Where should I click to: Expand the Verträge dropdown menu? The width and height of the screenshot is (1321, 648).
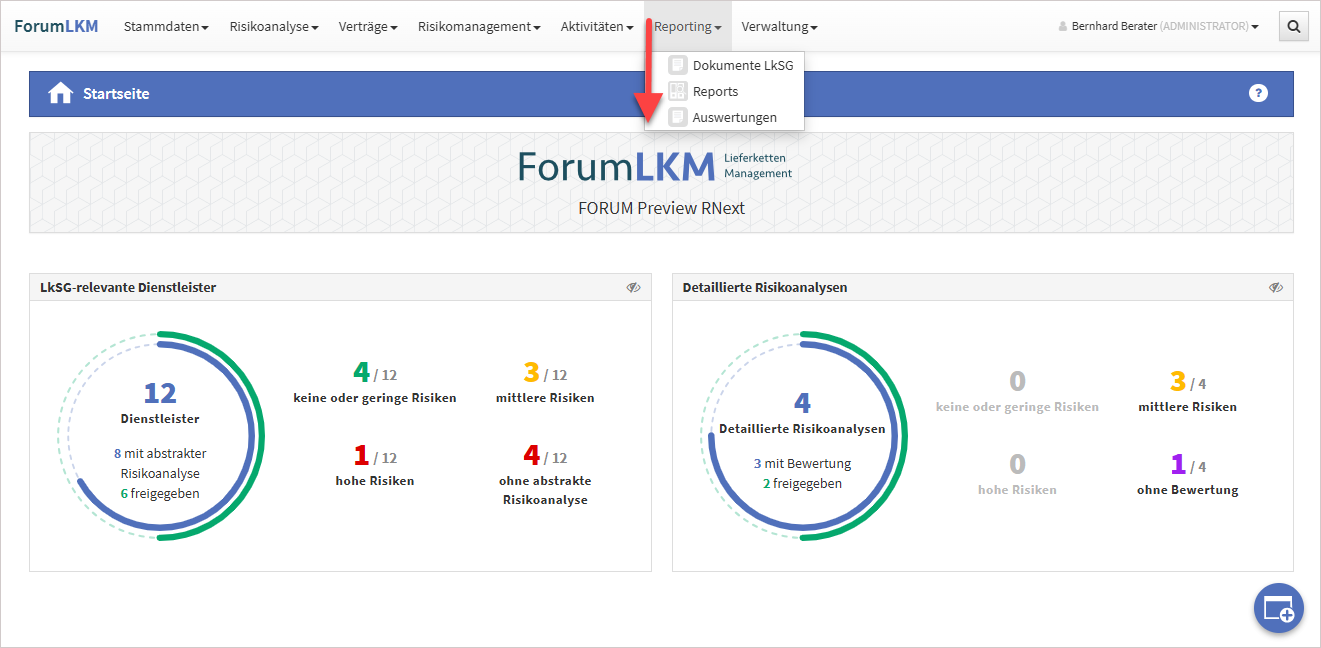[x=368, y=27]
